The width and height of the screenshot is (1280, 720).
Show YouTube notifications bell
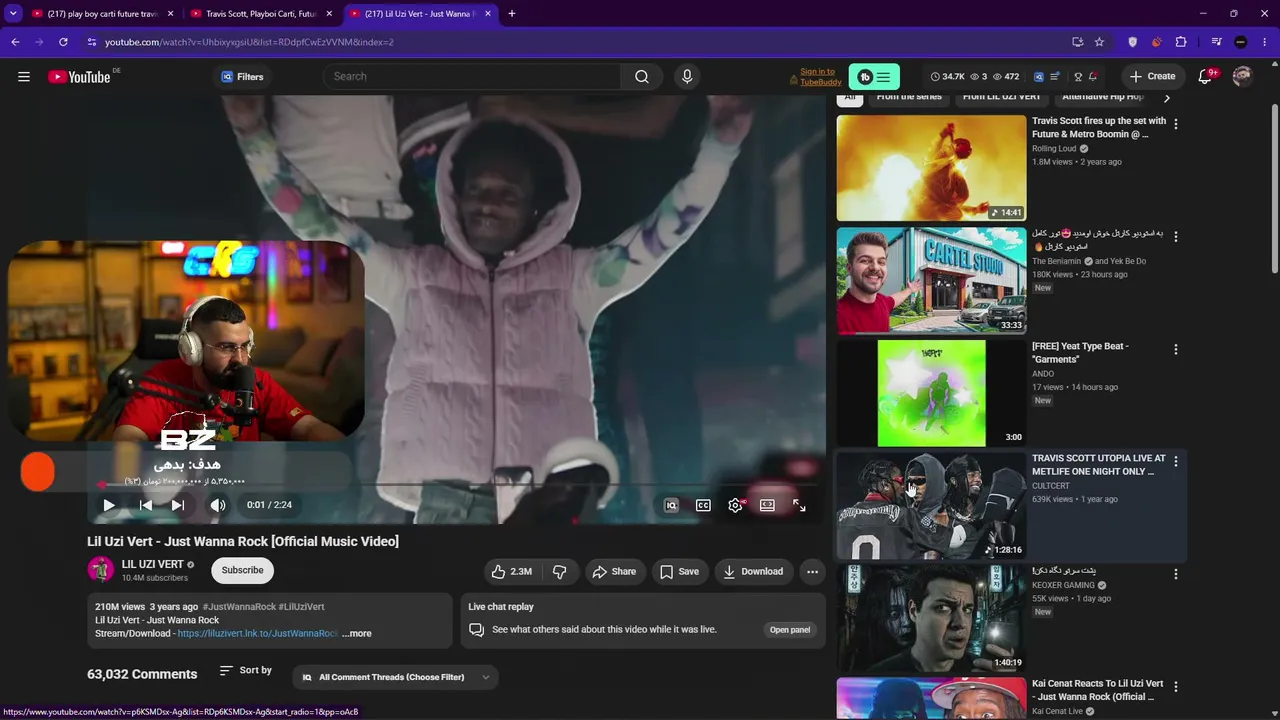[x=1206, y=77]
